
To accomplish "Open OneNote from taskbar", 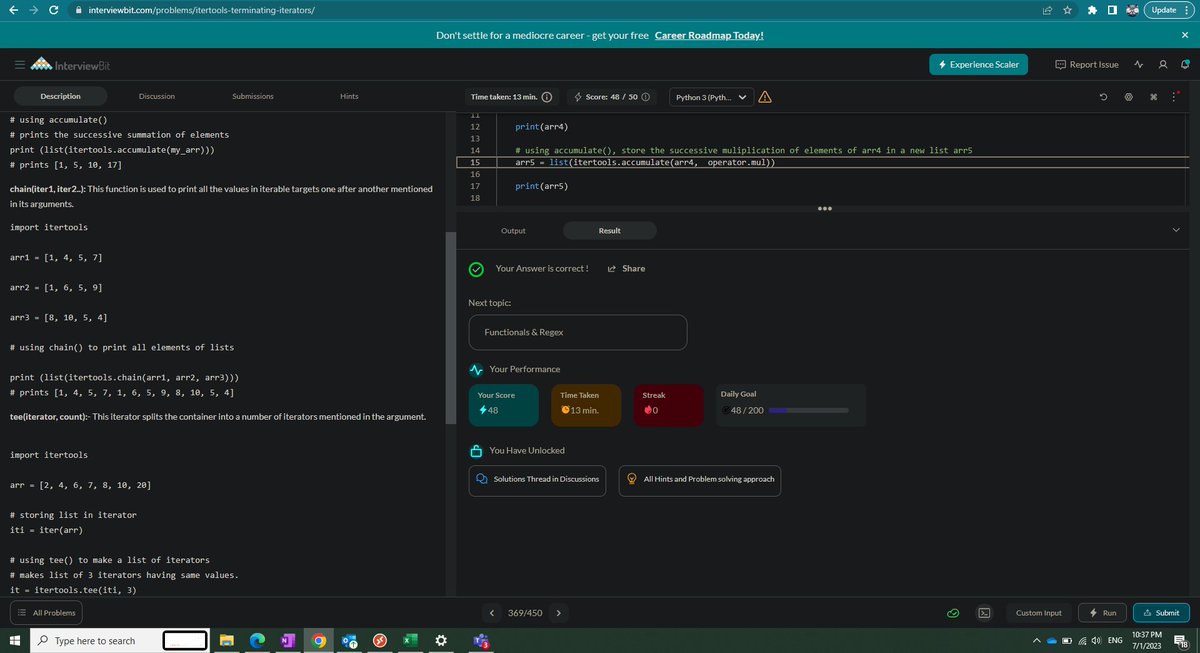I will [287, 640].
